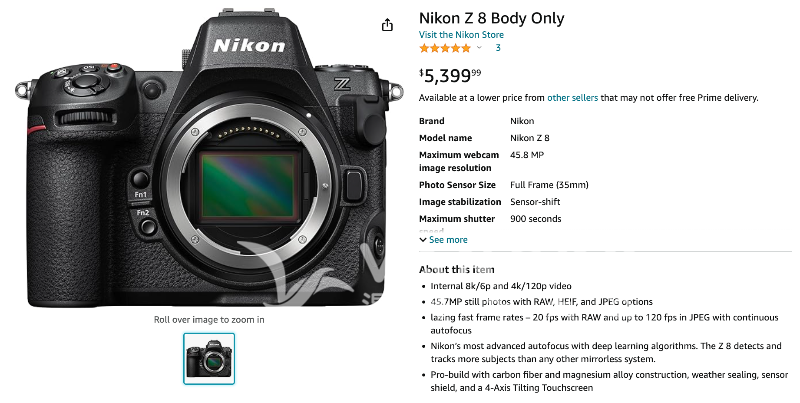800x403 pixels.
Task: Open the 3 customer ratings link
Action: [498, 48]
